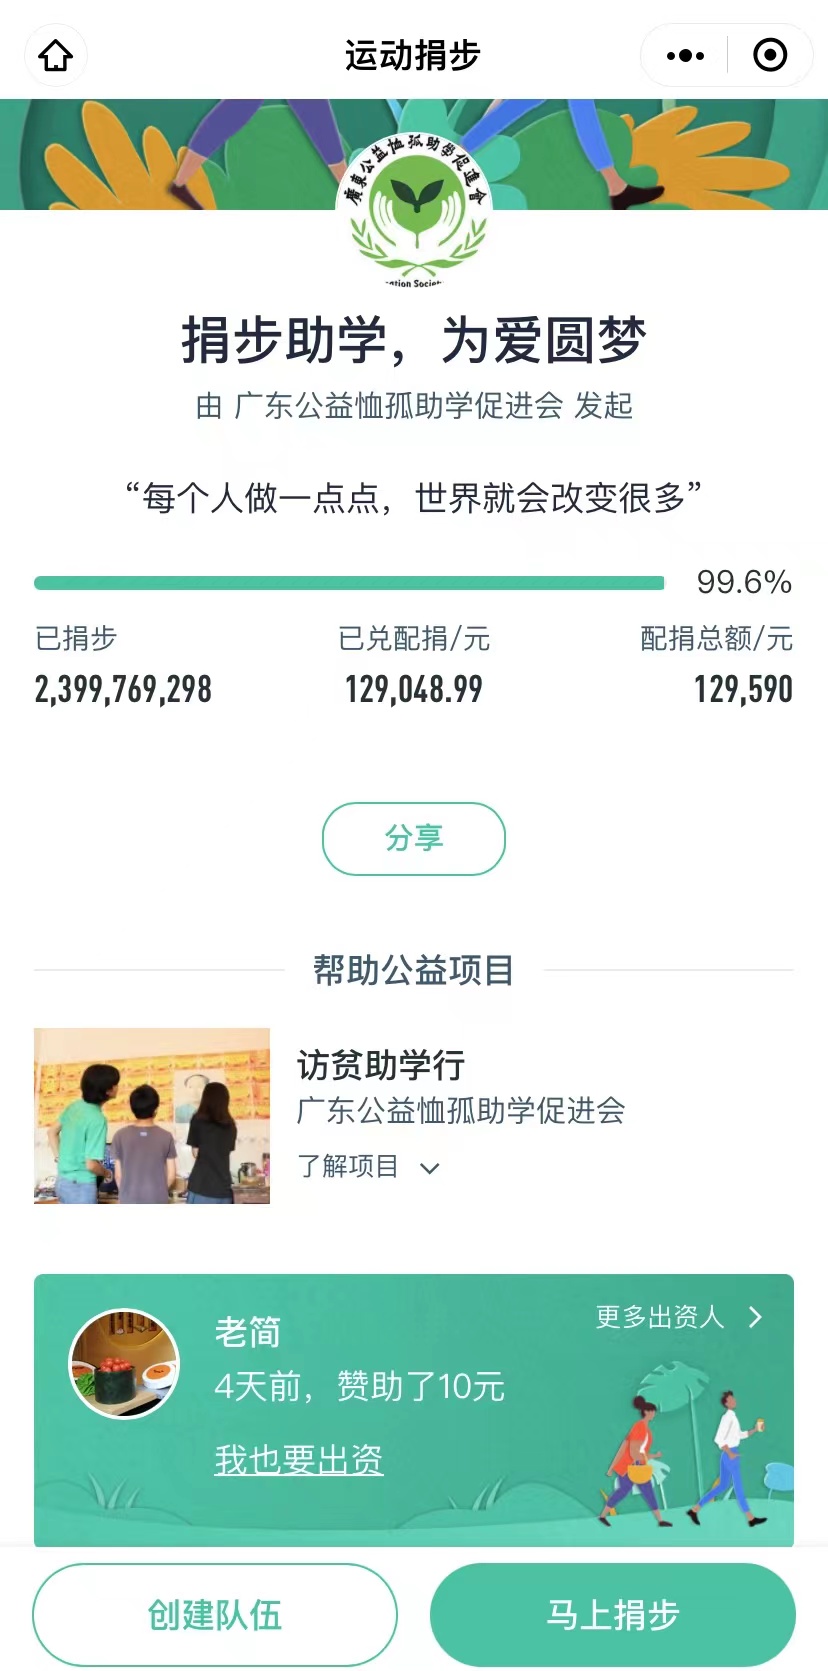
Task: Open 更多出资人 sponsor list
Action: (660, 1317)
